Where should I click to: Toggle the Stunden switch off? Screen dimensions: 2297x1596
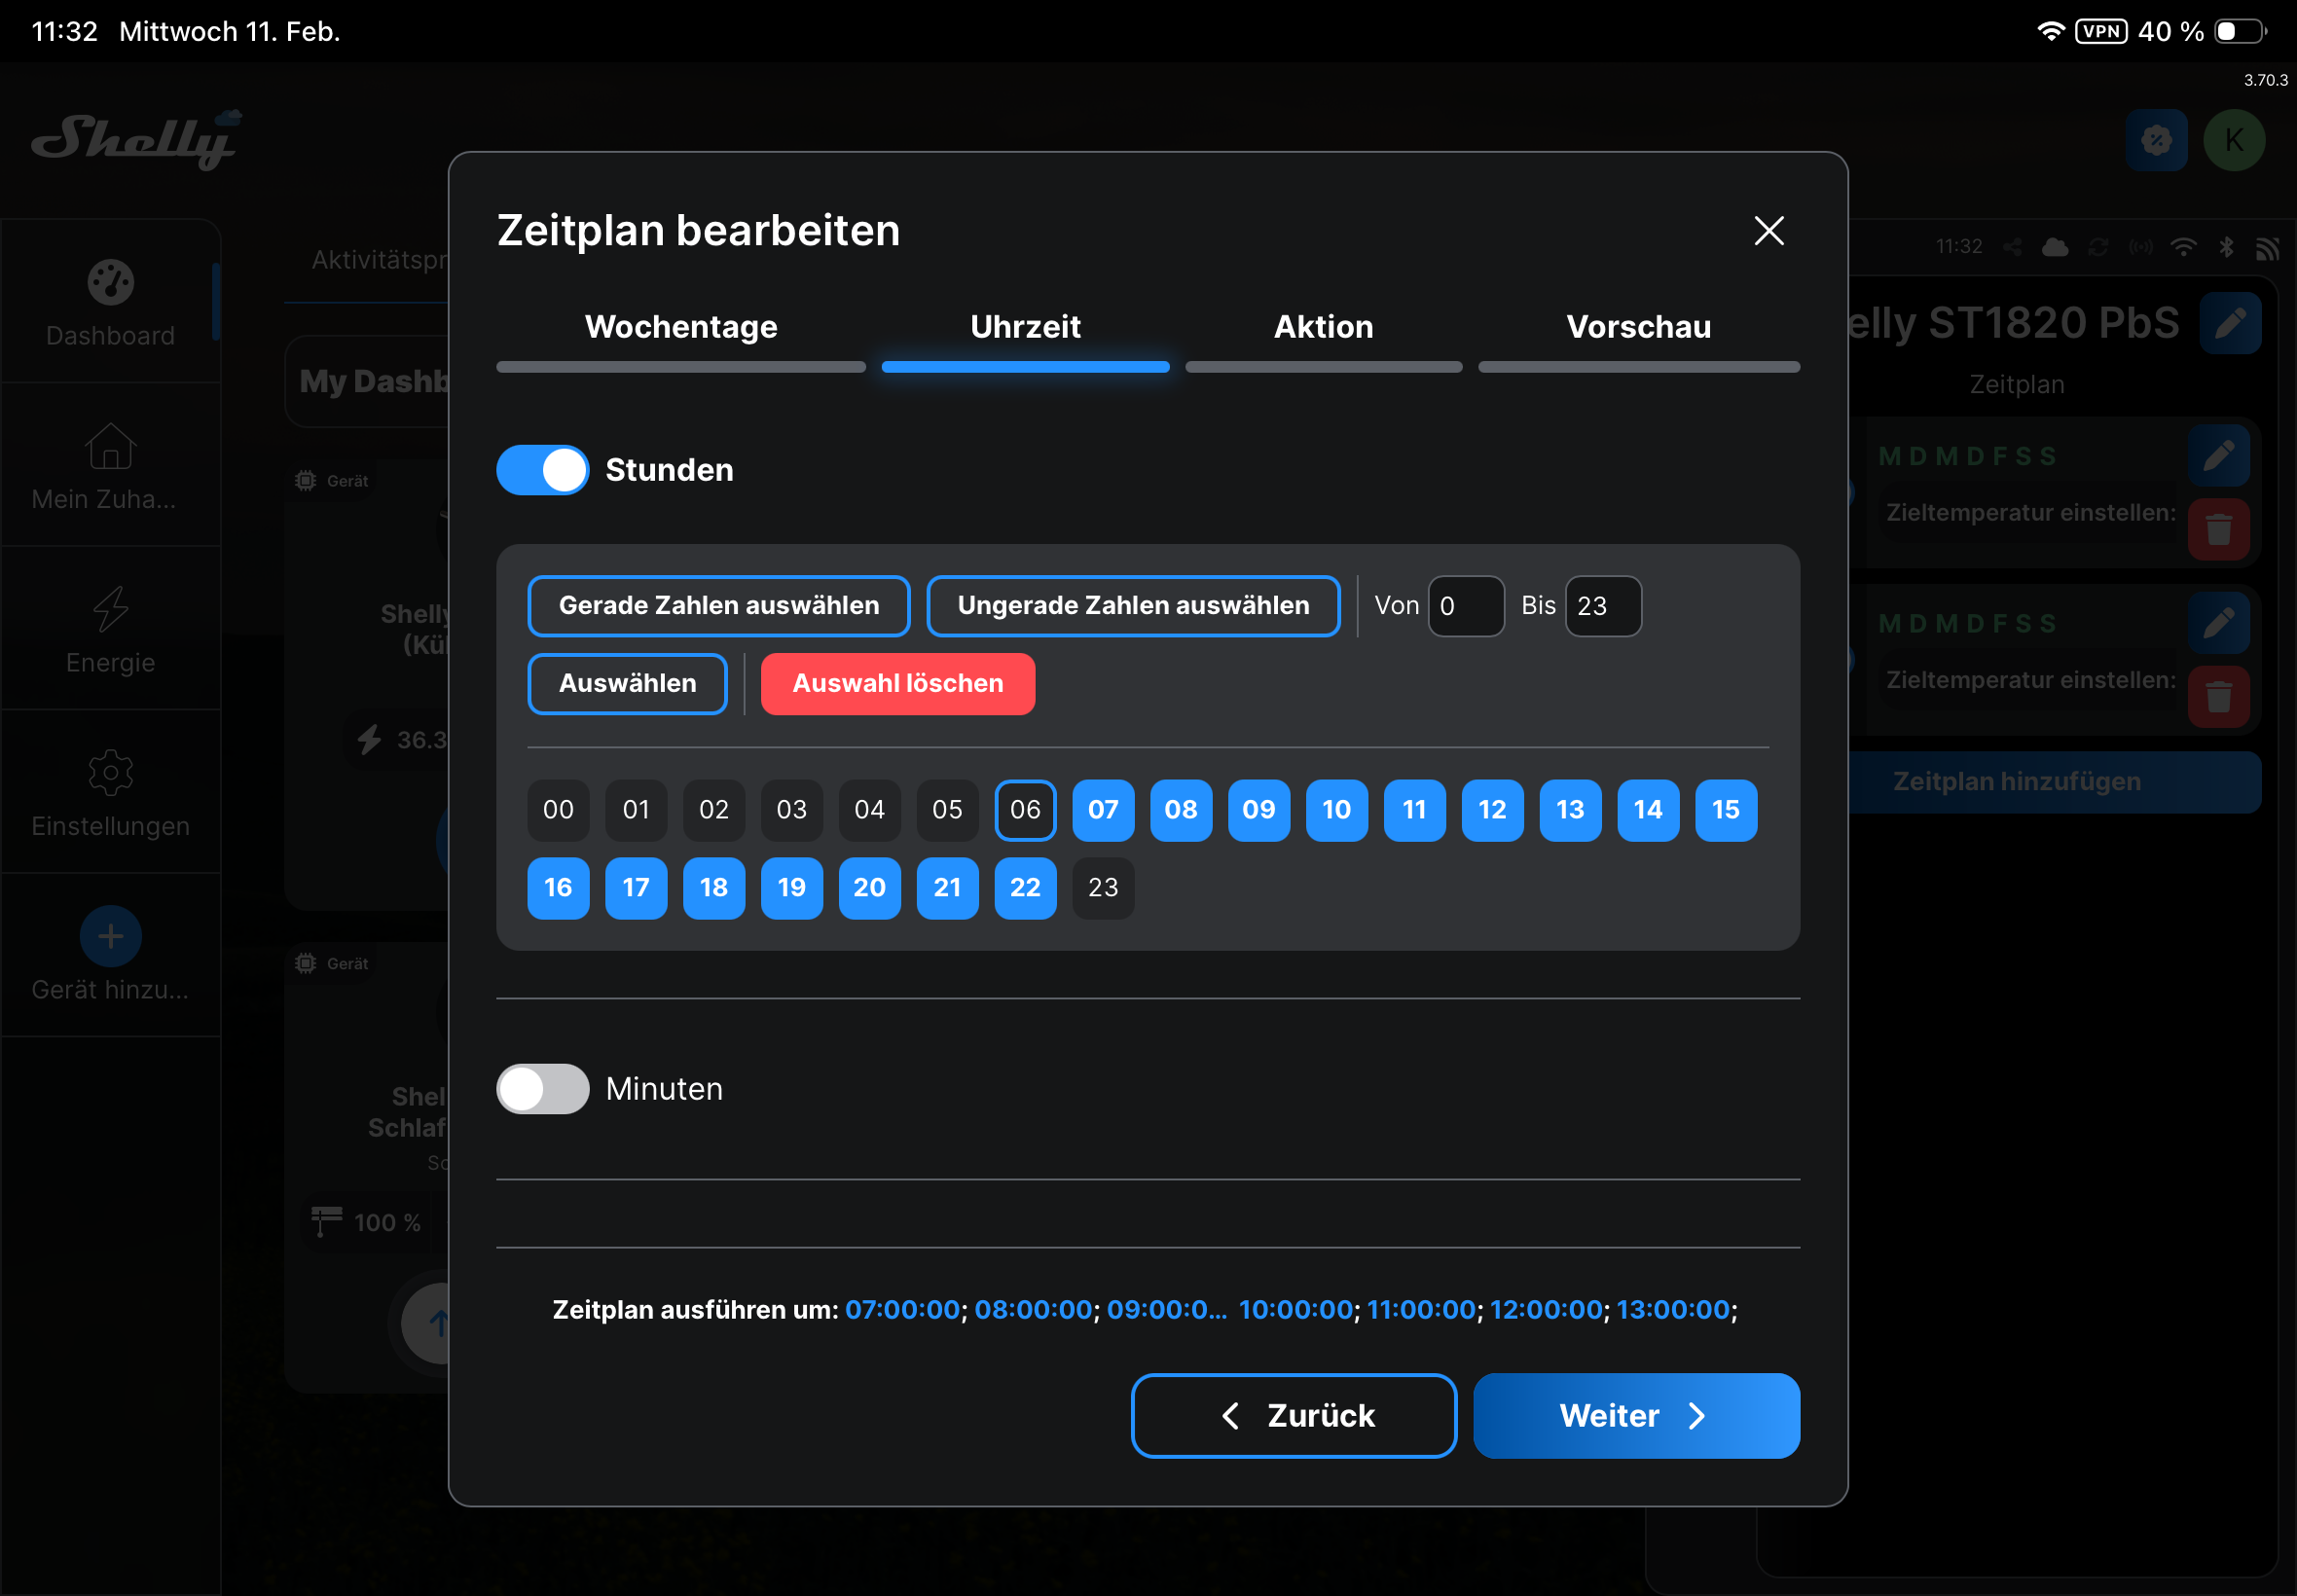click(542, 470)
